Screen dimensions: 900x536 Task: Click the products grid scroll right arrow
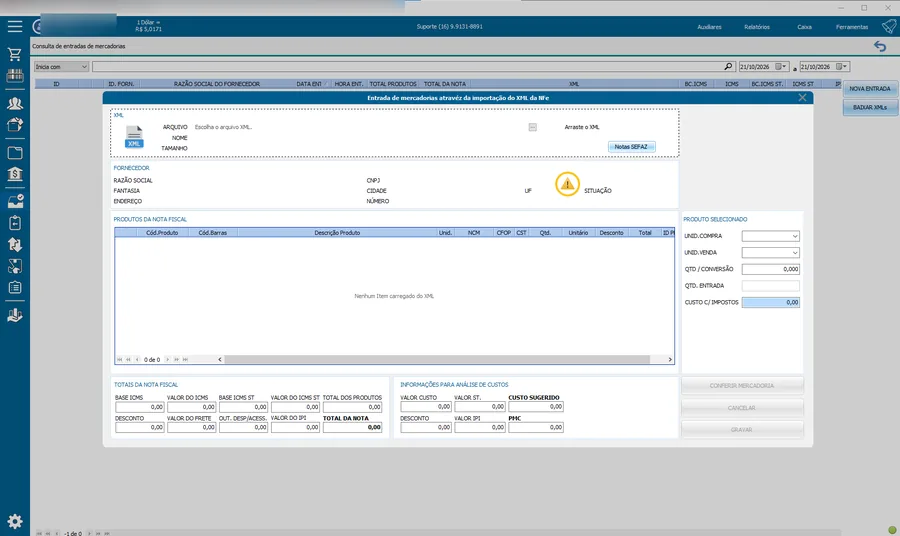pyautogui.click(x=669, y=359)
